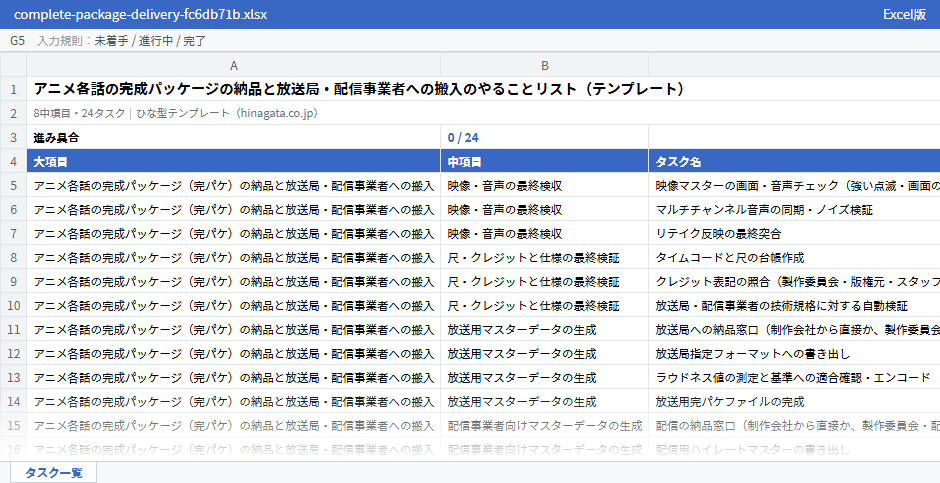Select column A header
The height and width of the screenshot is (483, 940).
pyautogui.click(x=234, y=65)
